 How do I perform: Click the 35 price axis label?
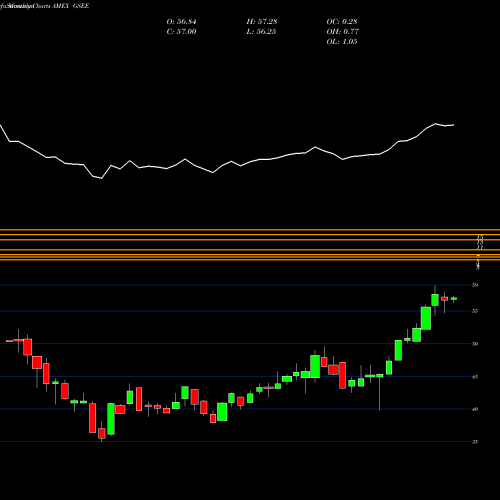pos(475,442)
